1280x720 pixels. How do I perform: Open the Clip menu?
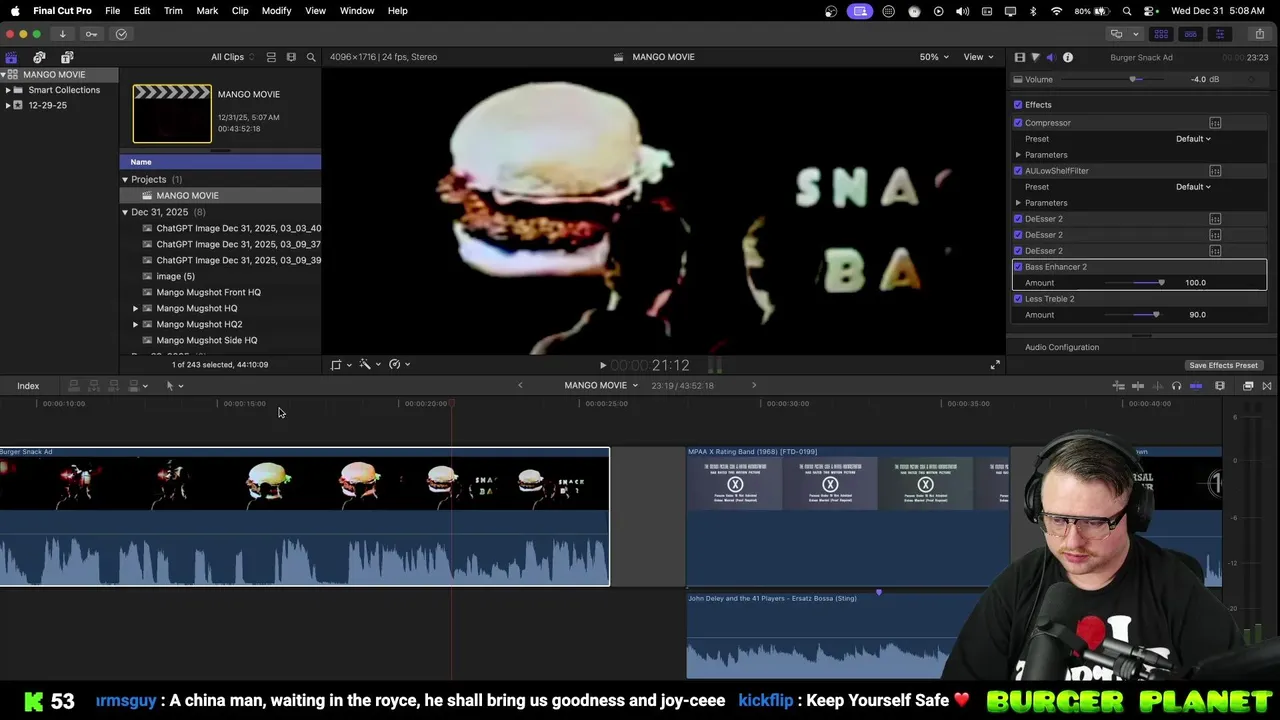[240, 11]
